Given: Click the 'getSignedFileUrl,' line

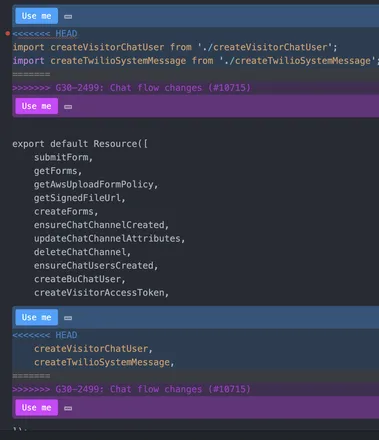Looking at the screenshot, I should click(79, 198).
